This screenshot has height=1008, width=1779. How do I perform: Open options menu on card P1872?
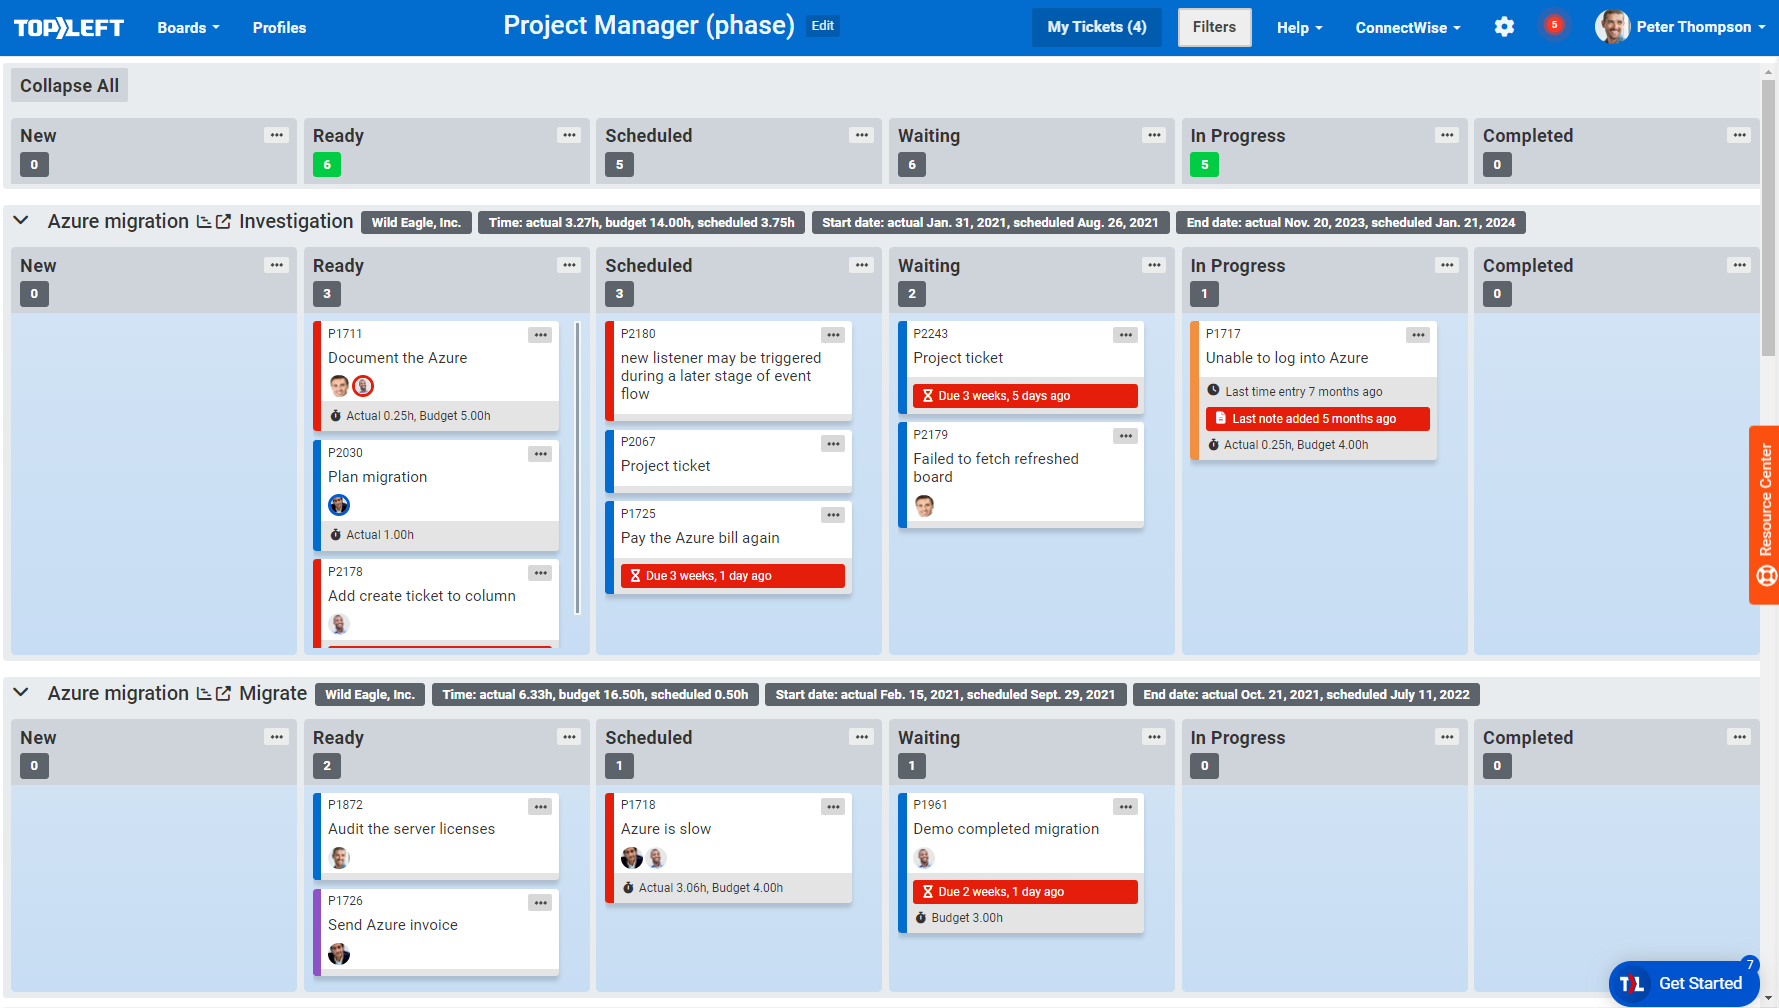(x=541, y=806)
